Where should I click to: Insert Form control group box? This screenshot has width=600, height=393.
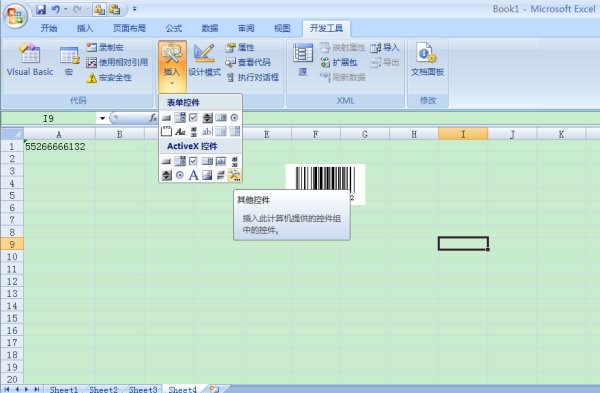click(x=166, y=132)
